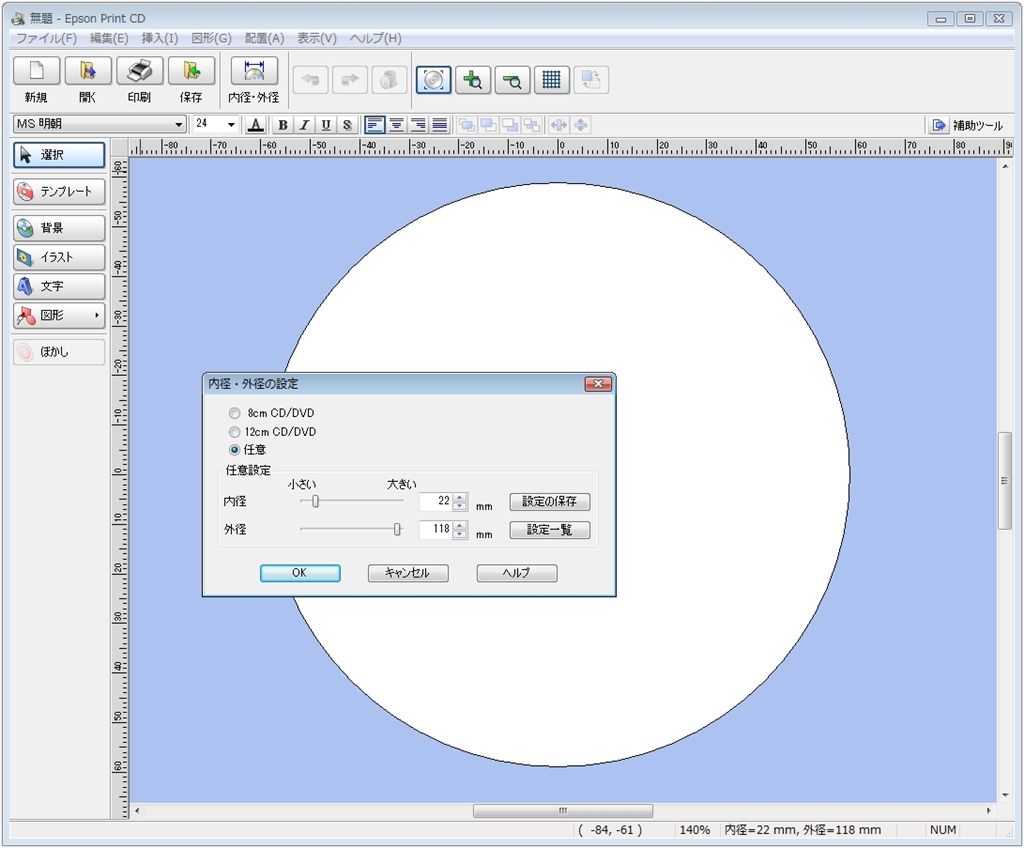Click the 設定の保存 button
The width and height of the screenshot is (1024, 848).
click(x=549, y=501)
